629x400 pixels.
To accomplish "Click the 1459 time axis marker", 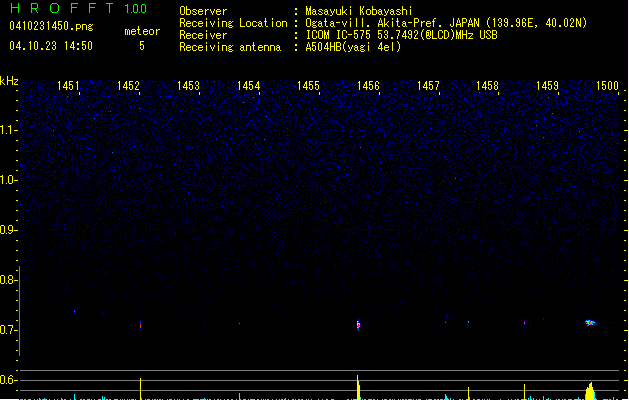I will tap(547, 86).
